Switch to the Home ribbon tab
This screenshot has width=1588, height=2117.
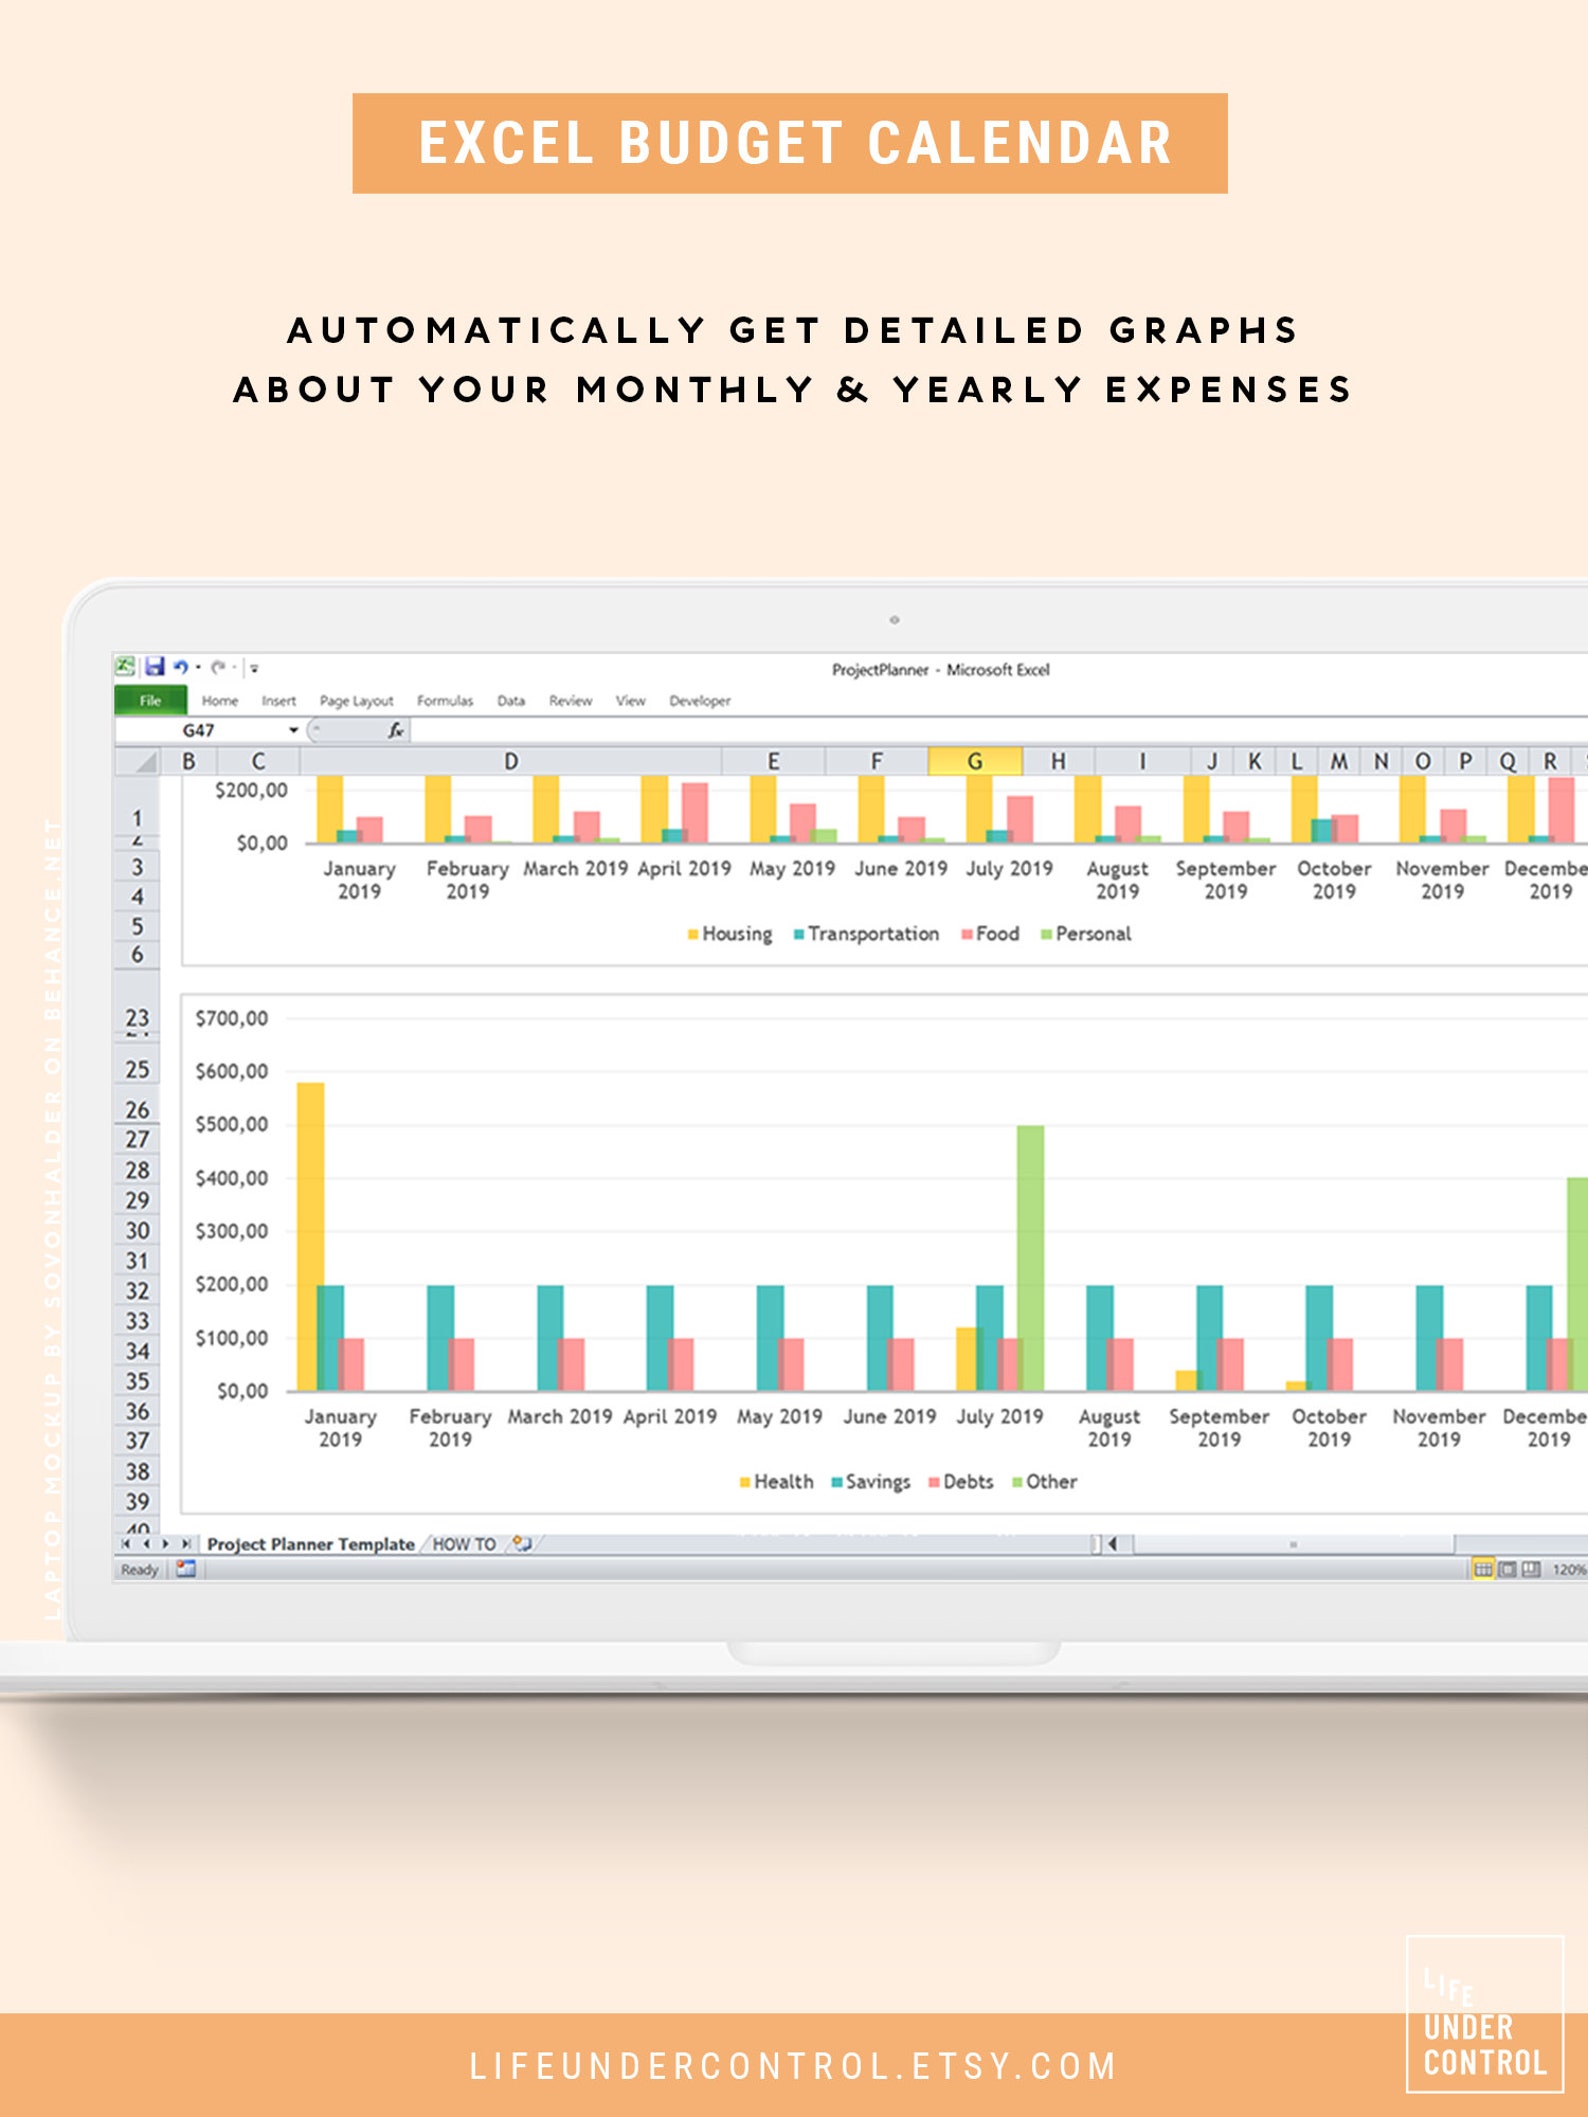[x=220, y=701]
